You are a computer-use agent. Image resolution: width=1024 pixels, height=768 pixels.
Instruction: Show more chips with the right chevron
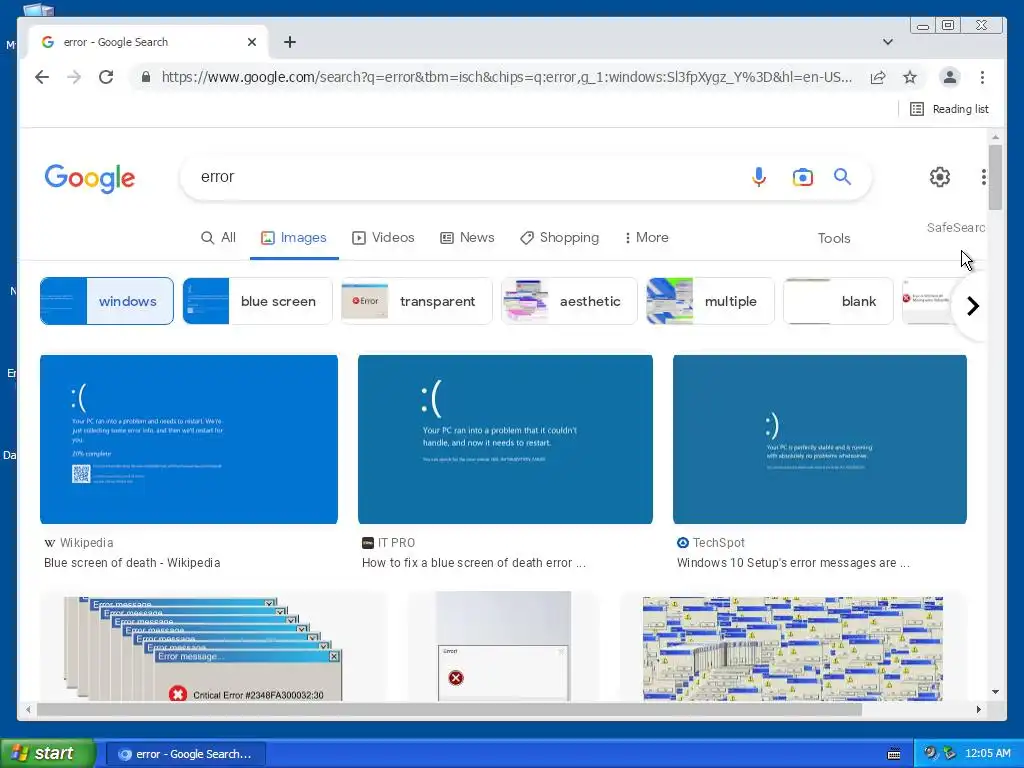[972, 306]
